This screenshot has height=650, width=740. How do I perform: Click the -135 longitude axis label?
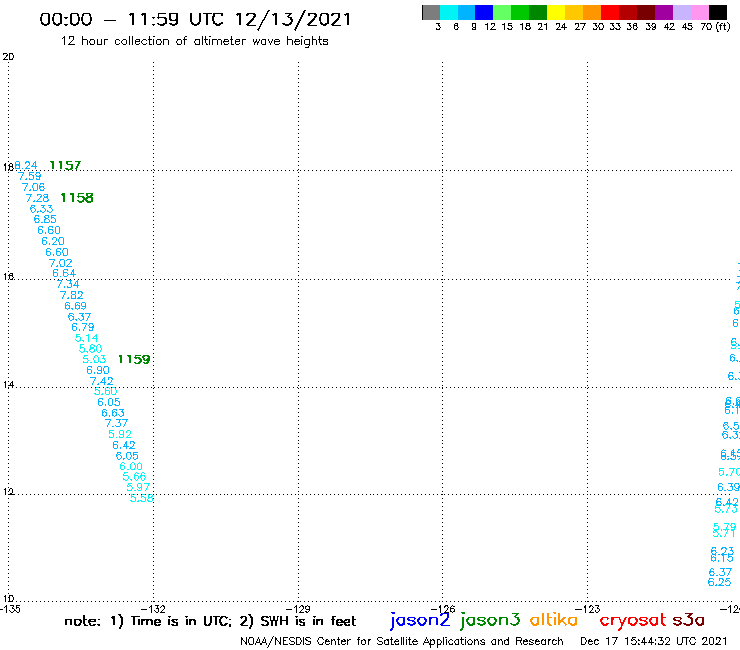click(10, 609)
